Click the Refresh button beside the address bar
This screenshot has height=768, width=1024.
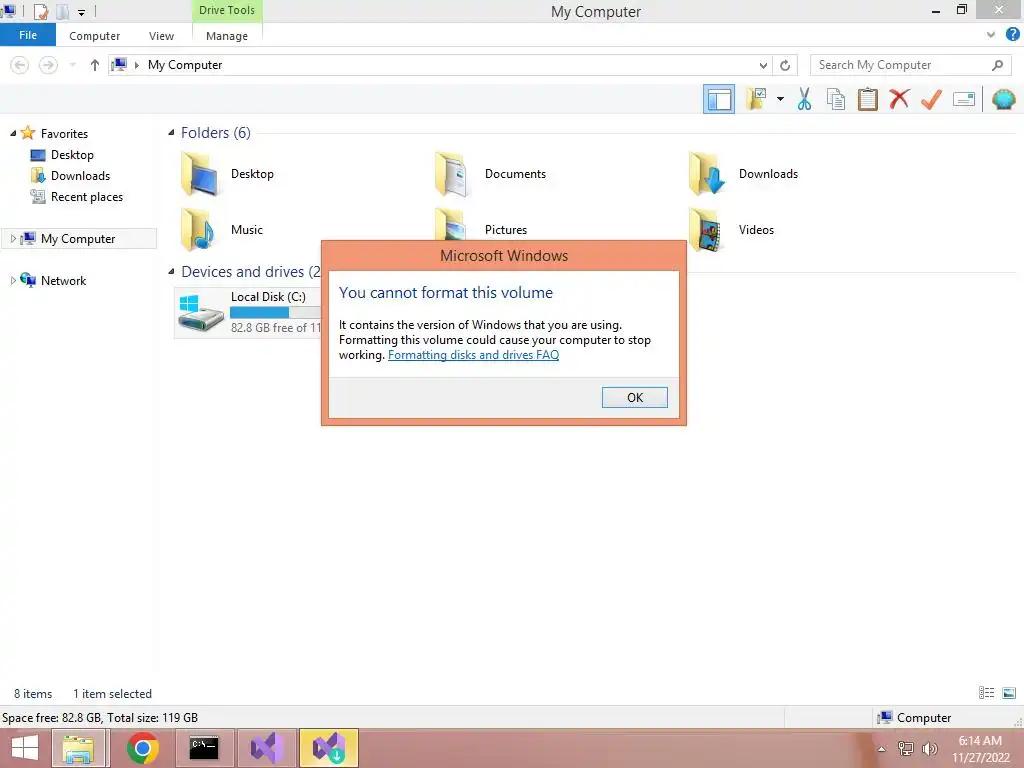[785, 65]
